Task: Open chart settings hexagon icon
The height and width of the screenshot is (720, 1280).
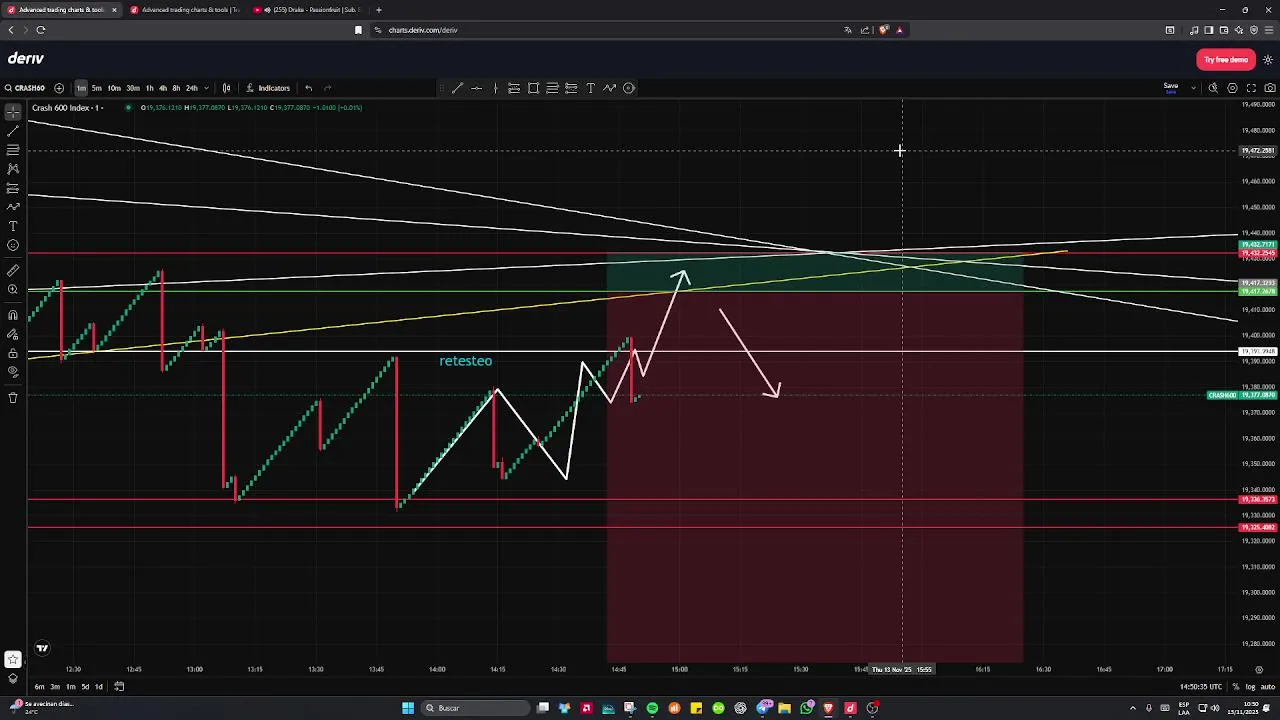Action: (1232, 88)
